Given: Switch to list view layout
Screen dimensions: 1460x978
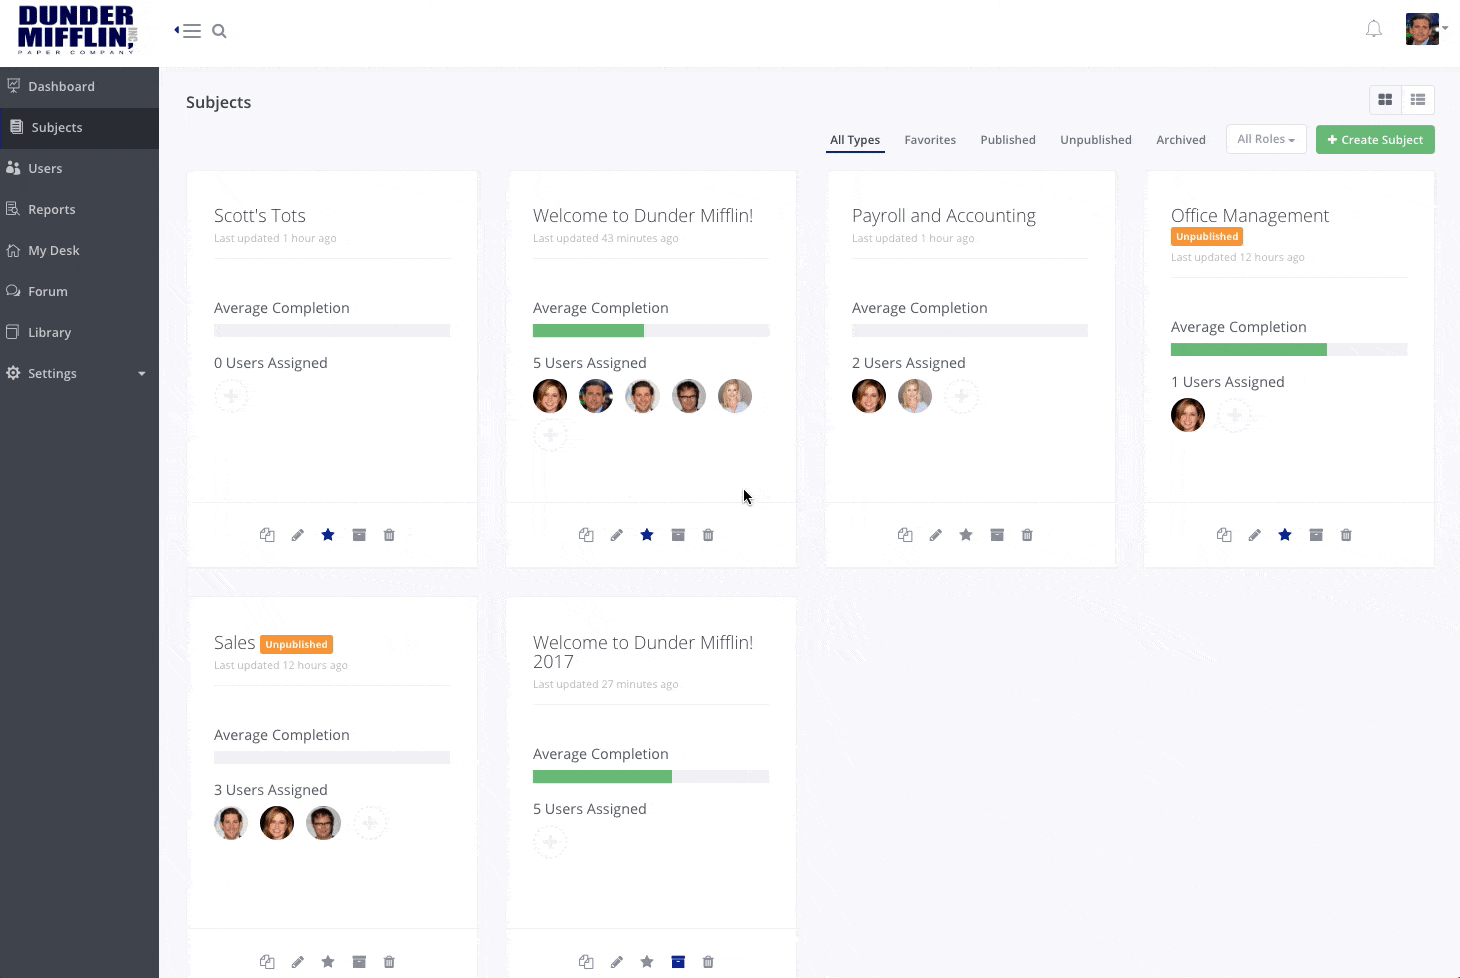Looking at the screenshot, I should click(1418, 100).
